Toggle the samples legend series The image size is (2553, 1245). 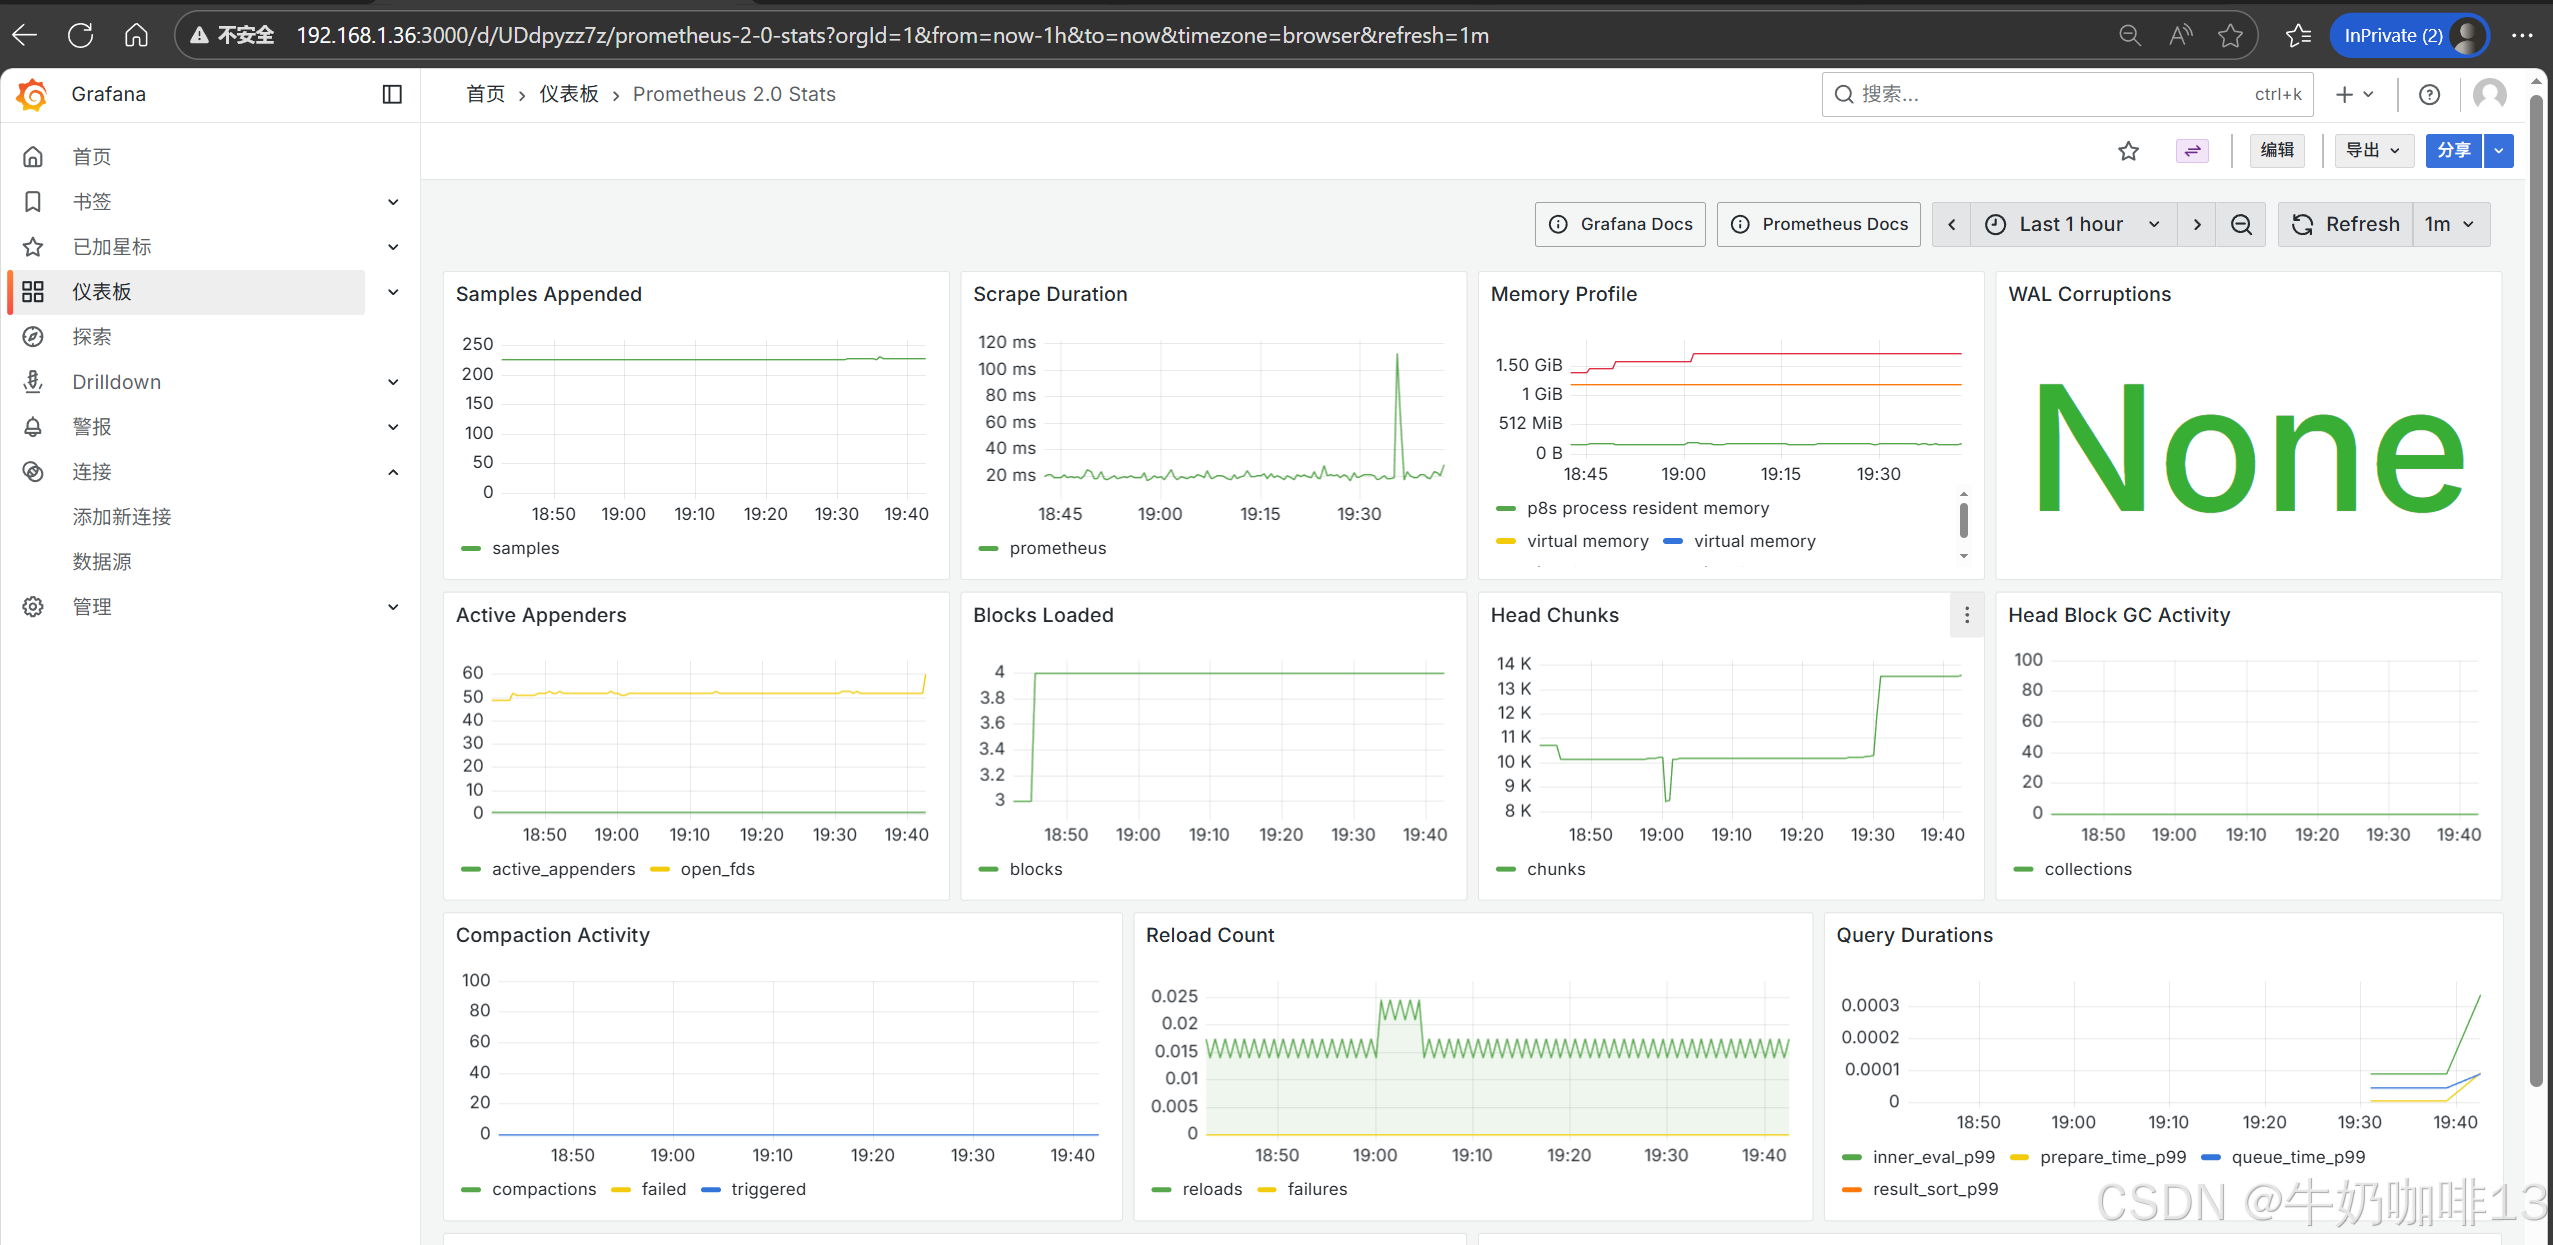[x=525, y=548]
